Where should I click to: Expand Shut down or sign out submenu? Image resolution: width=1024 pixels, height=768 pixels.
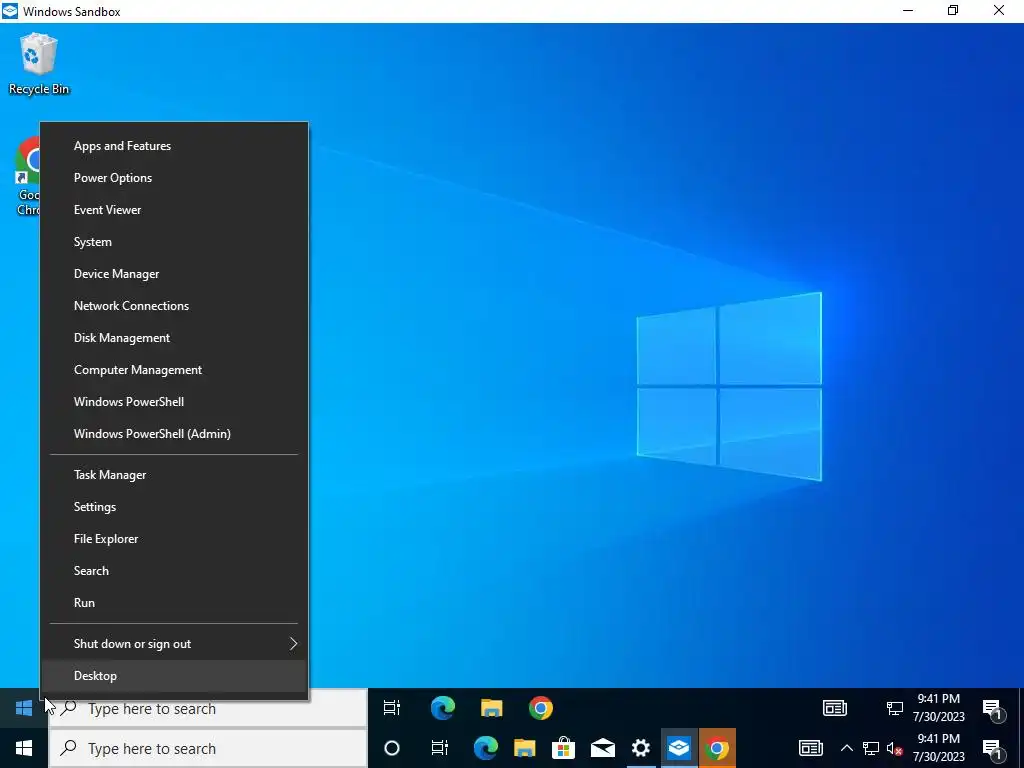(x=174, y=644)
